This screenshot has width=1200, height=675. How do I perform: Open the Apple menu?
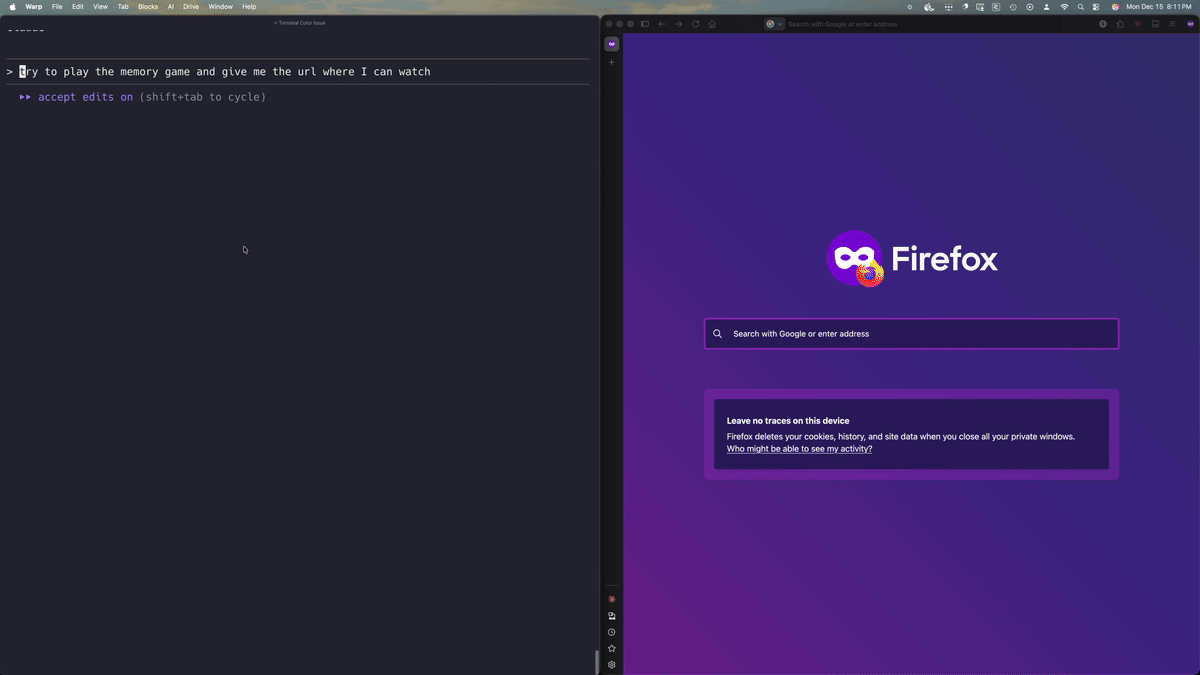pos(12,7)
